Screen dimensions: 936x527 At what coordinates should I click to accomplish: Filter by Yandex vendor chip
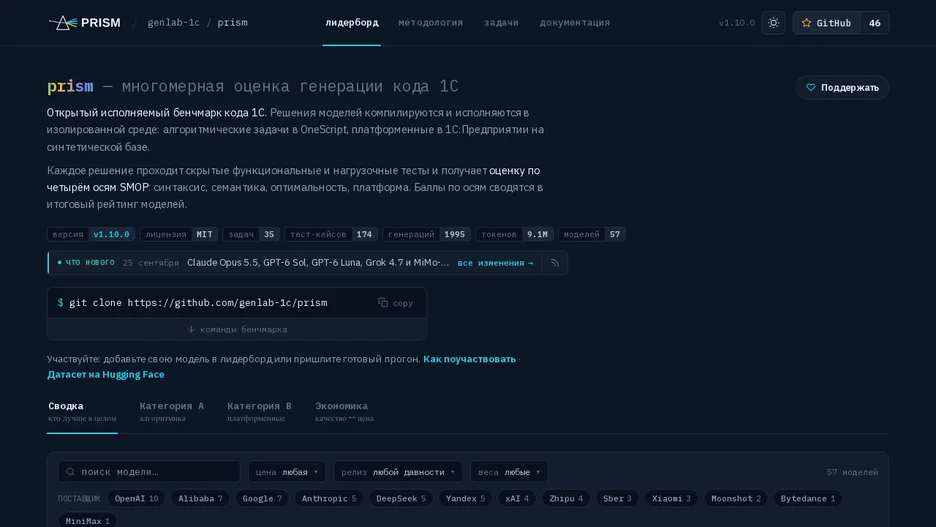pos(466,498)
